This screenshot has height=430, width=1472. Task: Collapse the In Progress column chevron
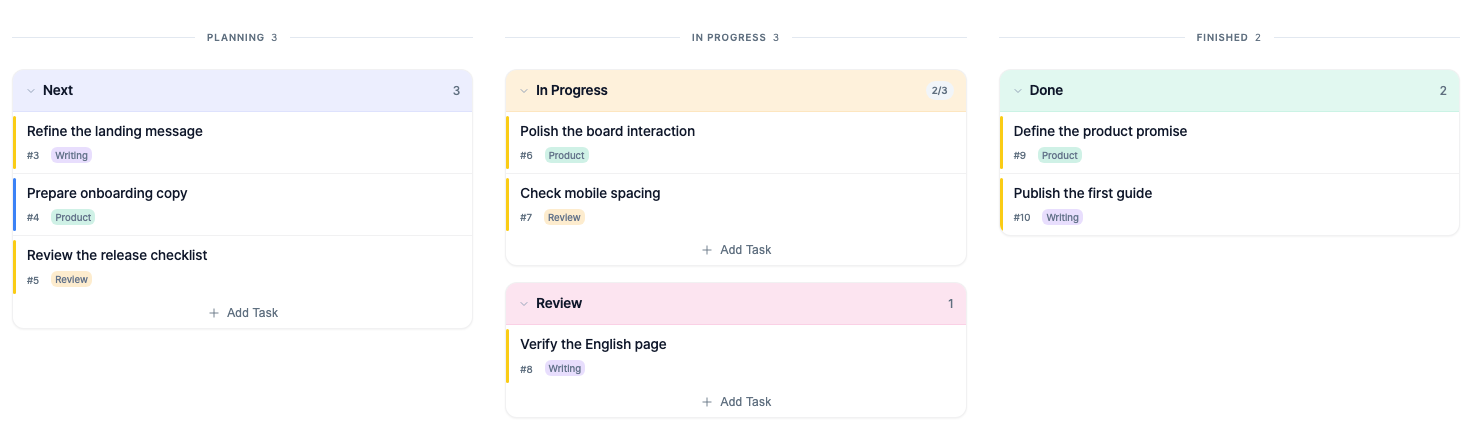click(523, 91)
